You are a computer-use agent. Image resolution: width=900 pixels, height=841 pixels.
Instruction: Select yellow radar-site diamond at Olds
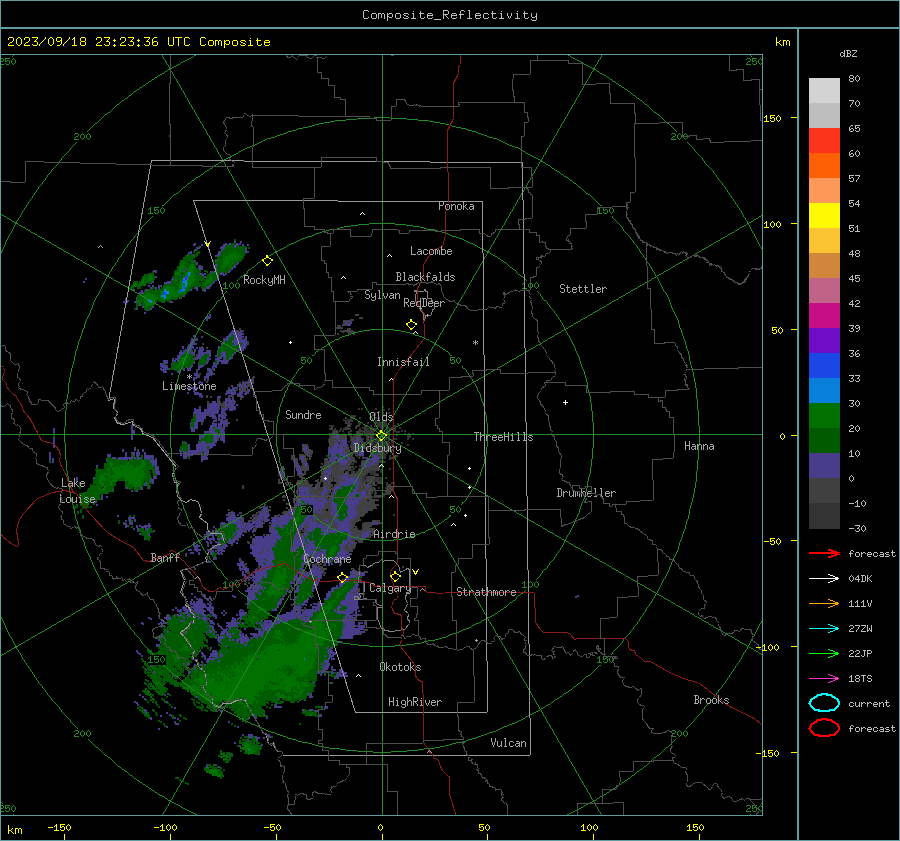point(381,436)
